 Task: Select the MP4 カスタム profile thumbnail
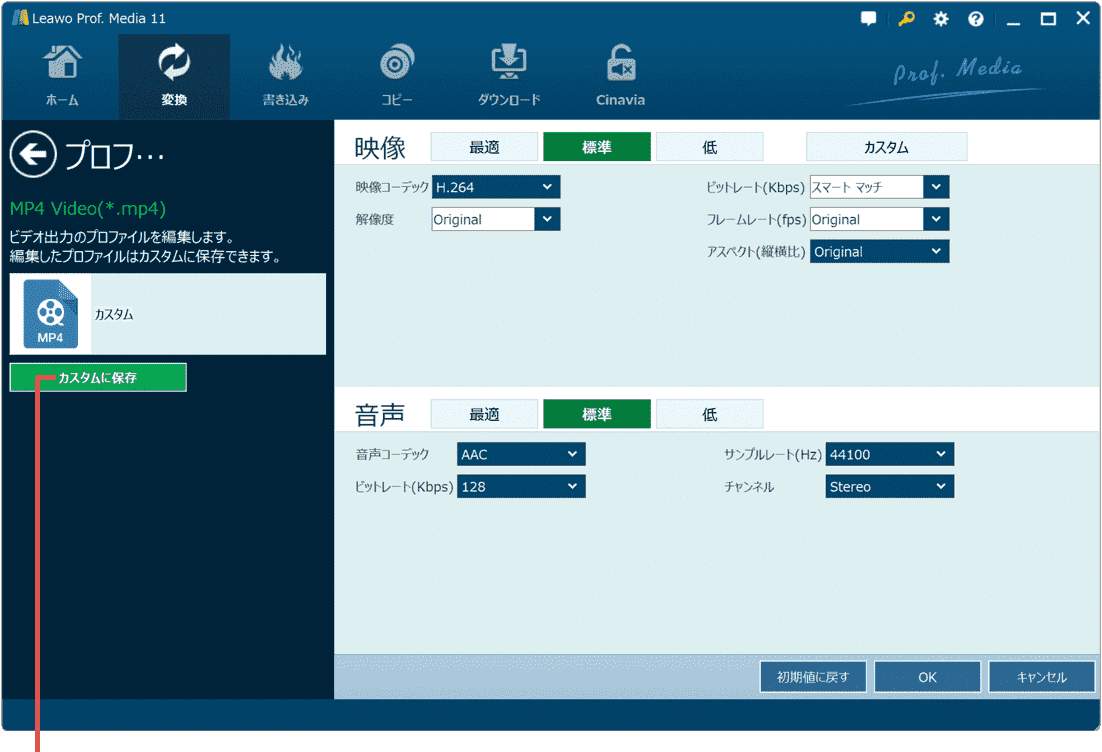(50, 314)
